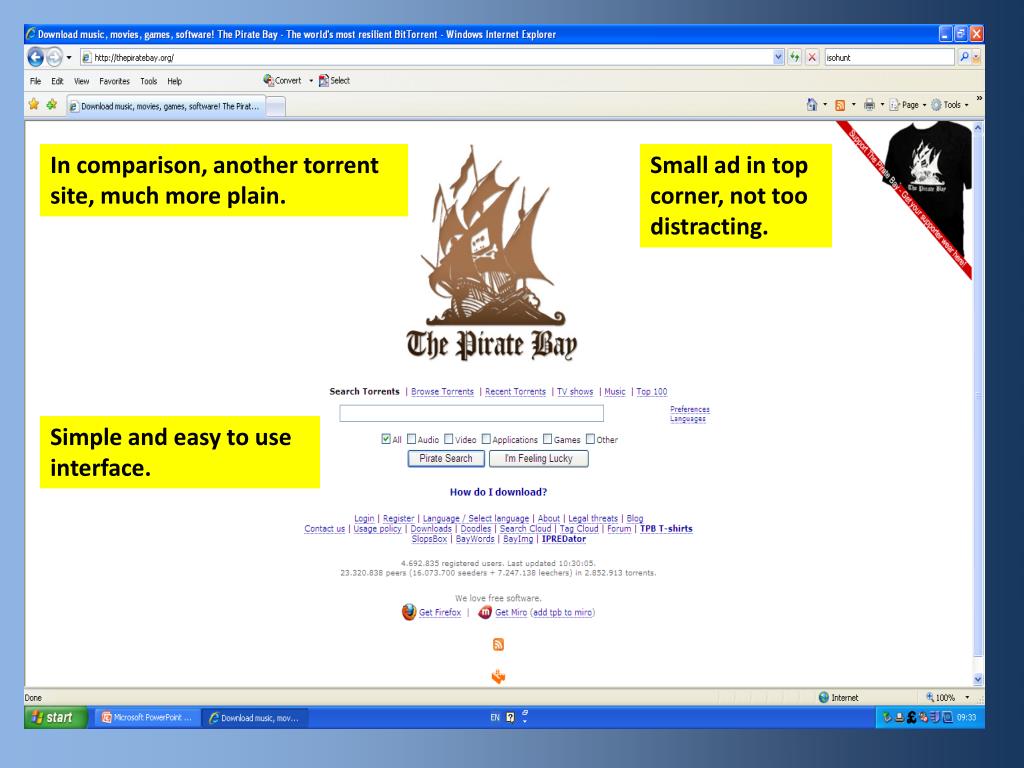
Task: Open the TPB T-shirts link
Action: [x=666, y=529]
